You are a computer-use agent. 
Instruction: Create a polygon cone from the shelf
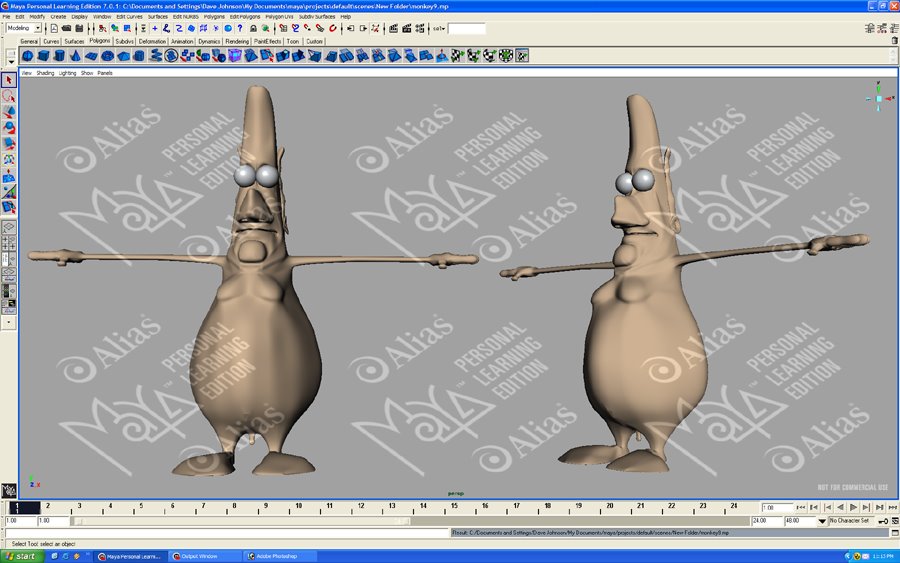(75, 56)
